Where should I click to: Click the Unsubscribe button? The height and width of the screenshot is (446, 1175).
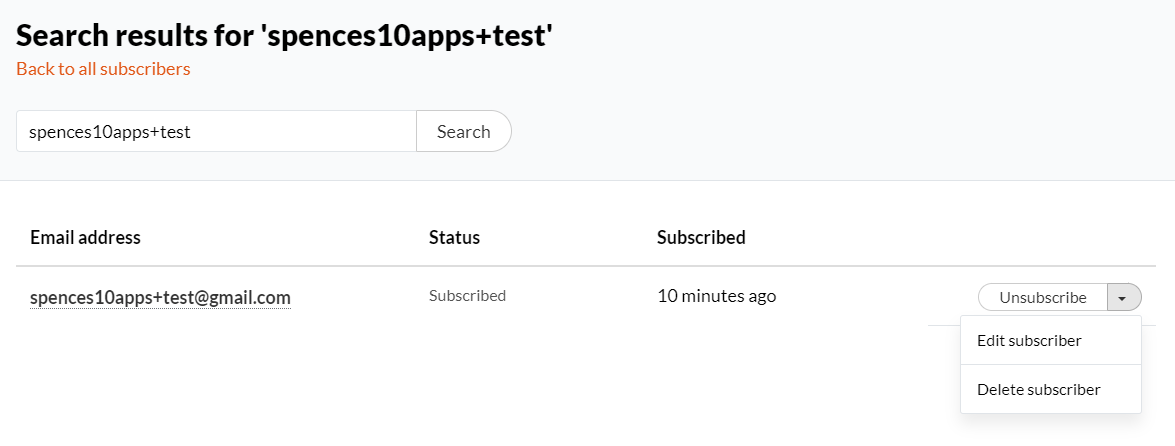click(x=1042, y=298)
